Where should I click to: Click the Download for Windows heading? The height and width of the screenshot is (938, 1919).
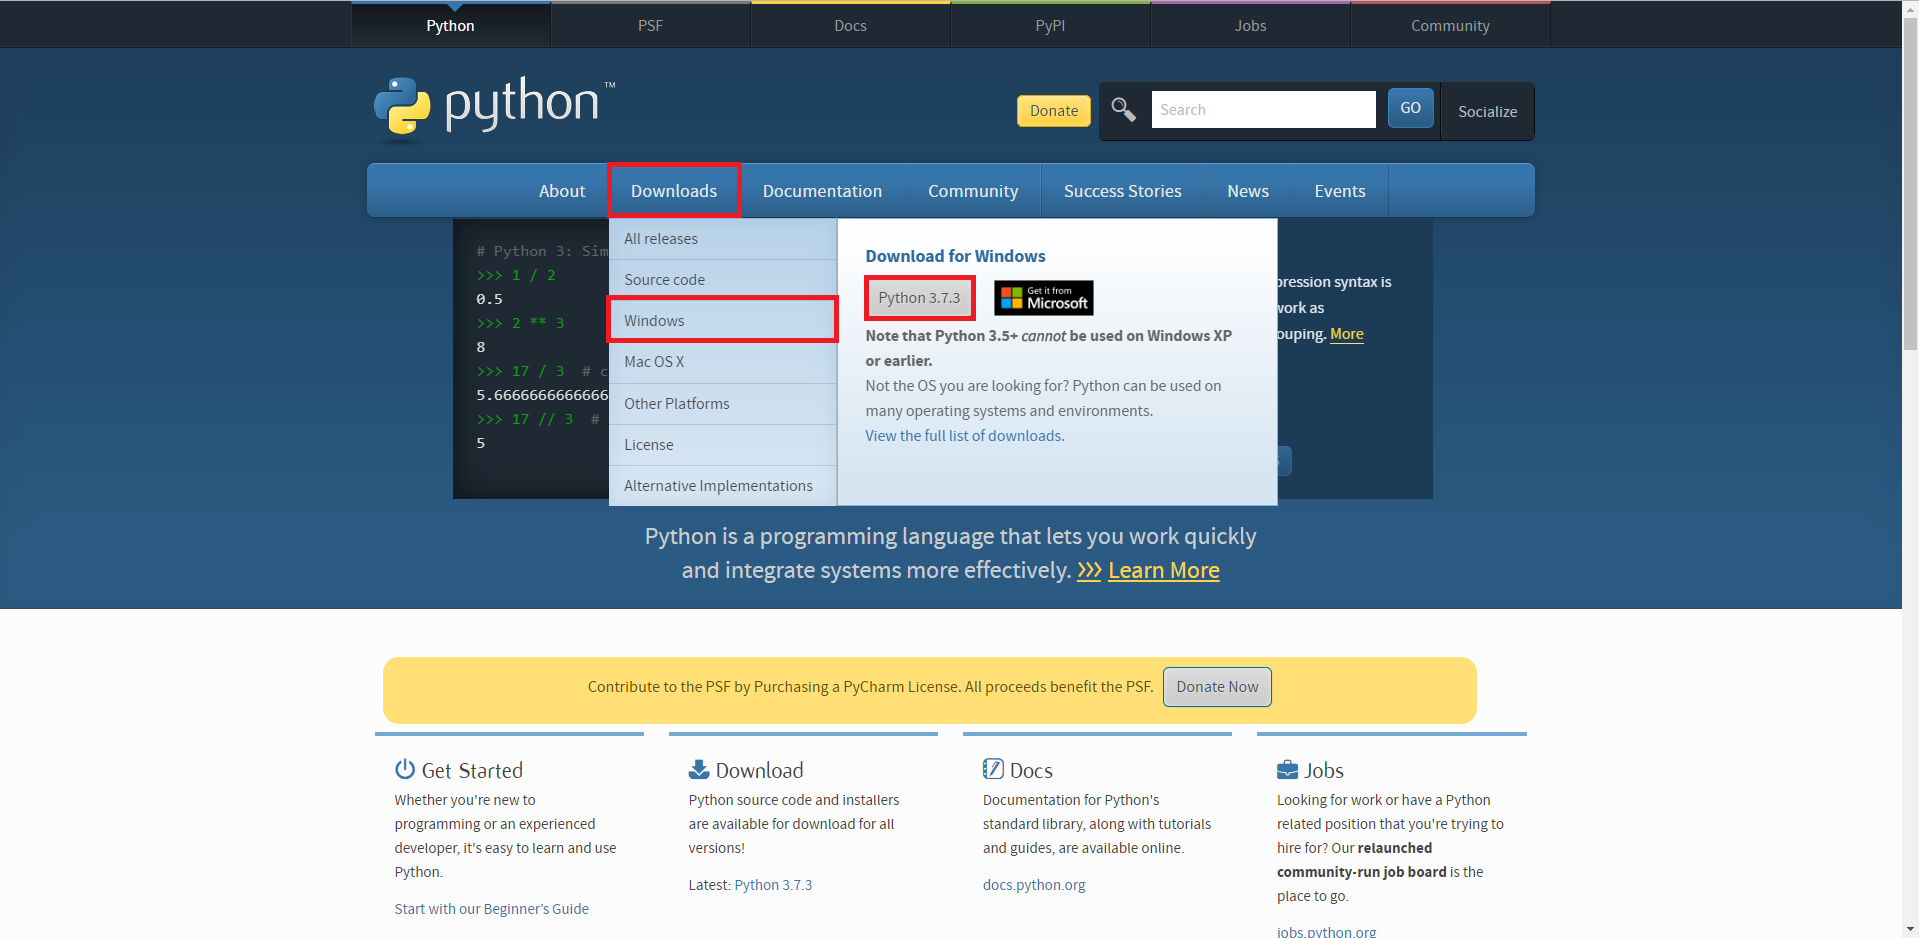coord(955,256)
